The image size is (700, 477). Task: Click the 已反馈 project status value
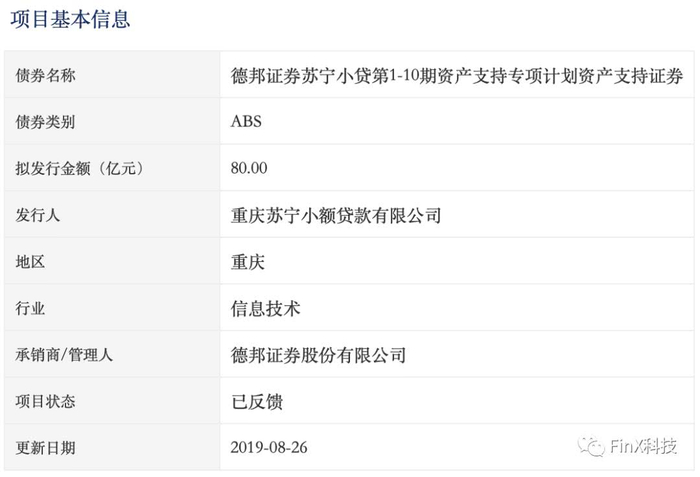click(257, 402)
